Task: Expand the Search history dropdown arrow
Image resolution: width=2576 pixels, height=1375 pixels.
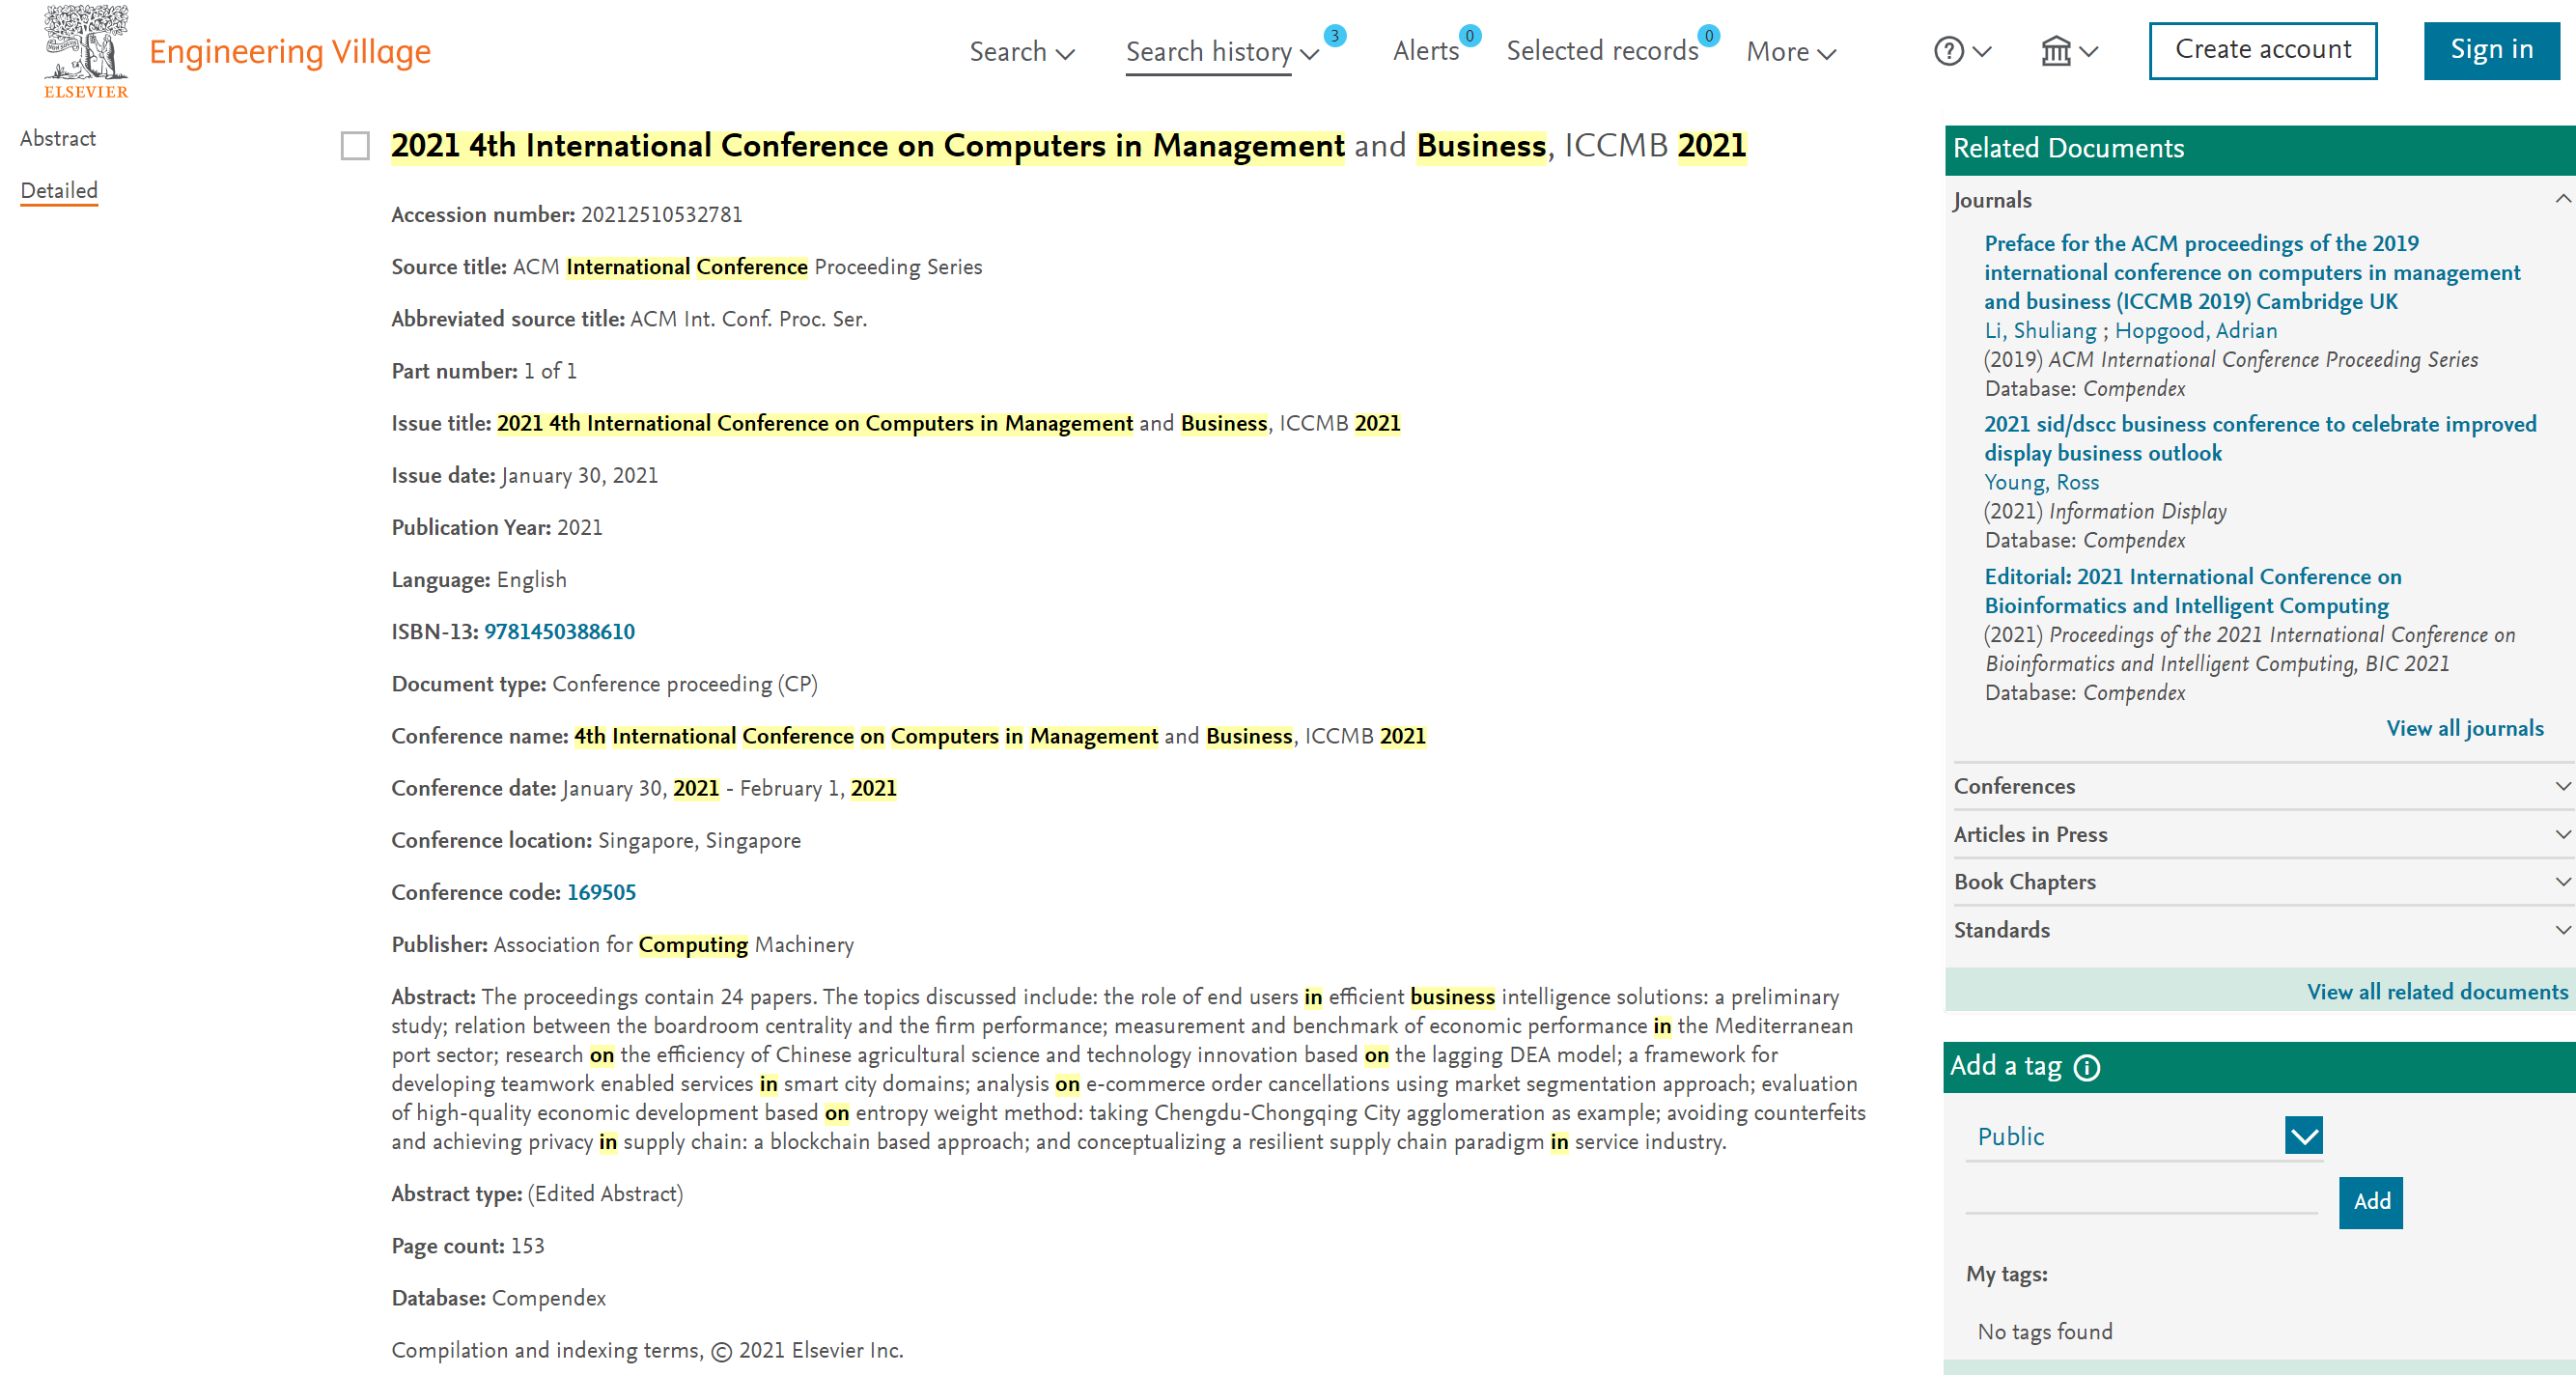Action: pyautogui.click(x=1309, y=54)
